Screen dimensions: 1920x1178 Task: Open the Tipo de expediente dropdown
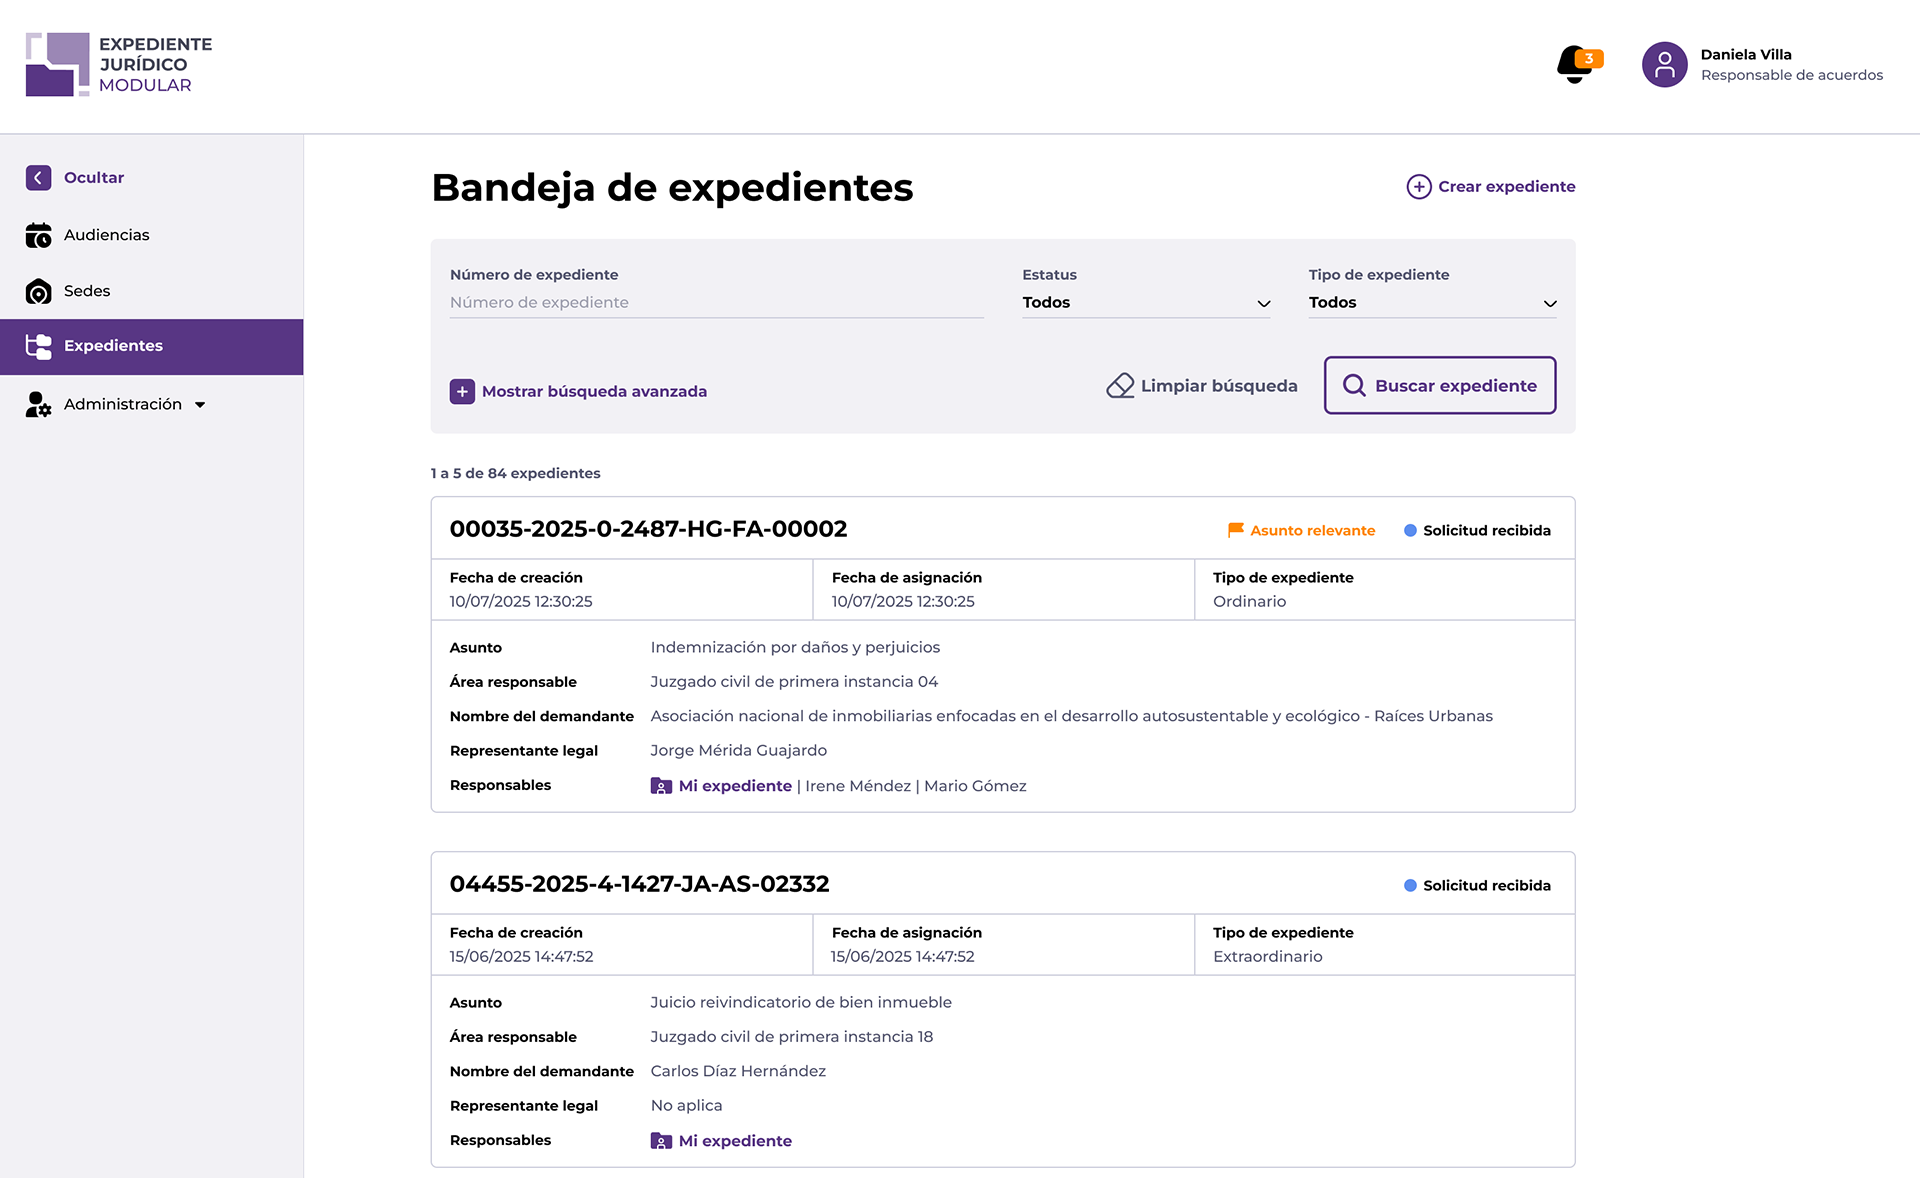pos(1431,303)
